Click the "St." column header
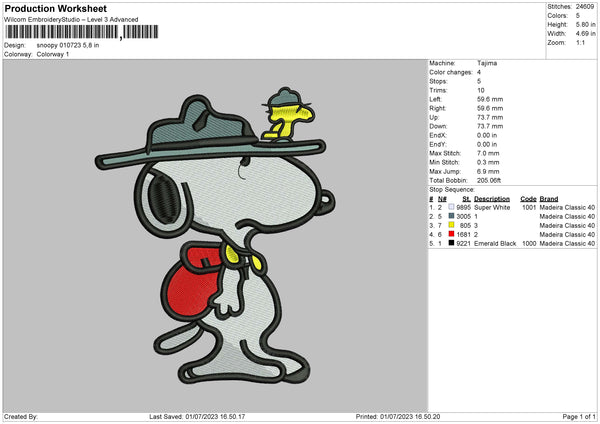Screen dimensions: 600x424 pyautogui.click(x=466, y=199)
